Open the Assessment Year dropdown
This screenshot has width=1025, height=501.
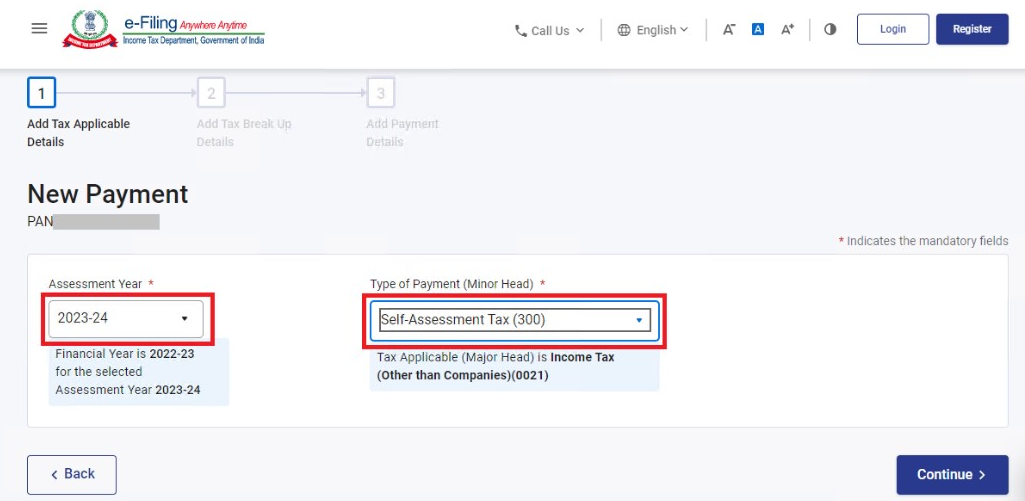(126, 318)
